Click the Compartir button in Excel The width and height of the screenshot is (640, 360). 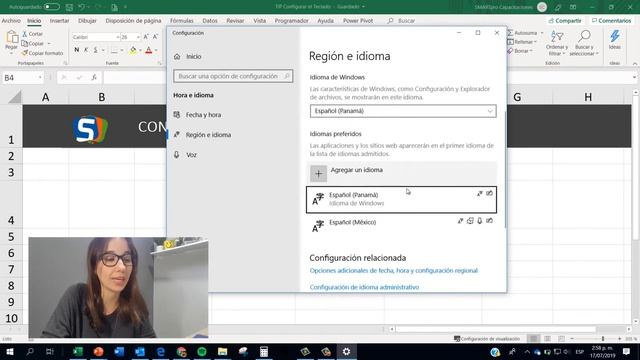point(565,20)
